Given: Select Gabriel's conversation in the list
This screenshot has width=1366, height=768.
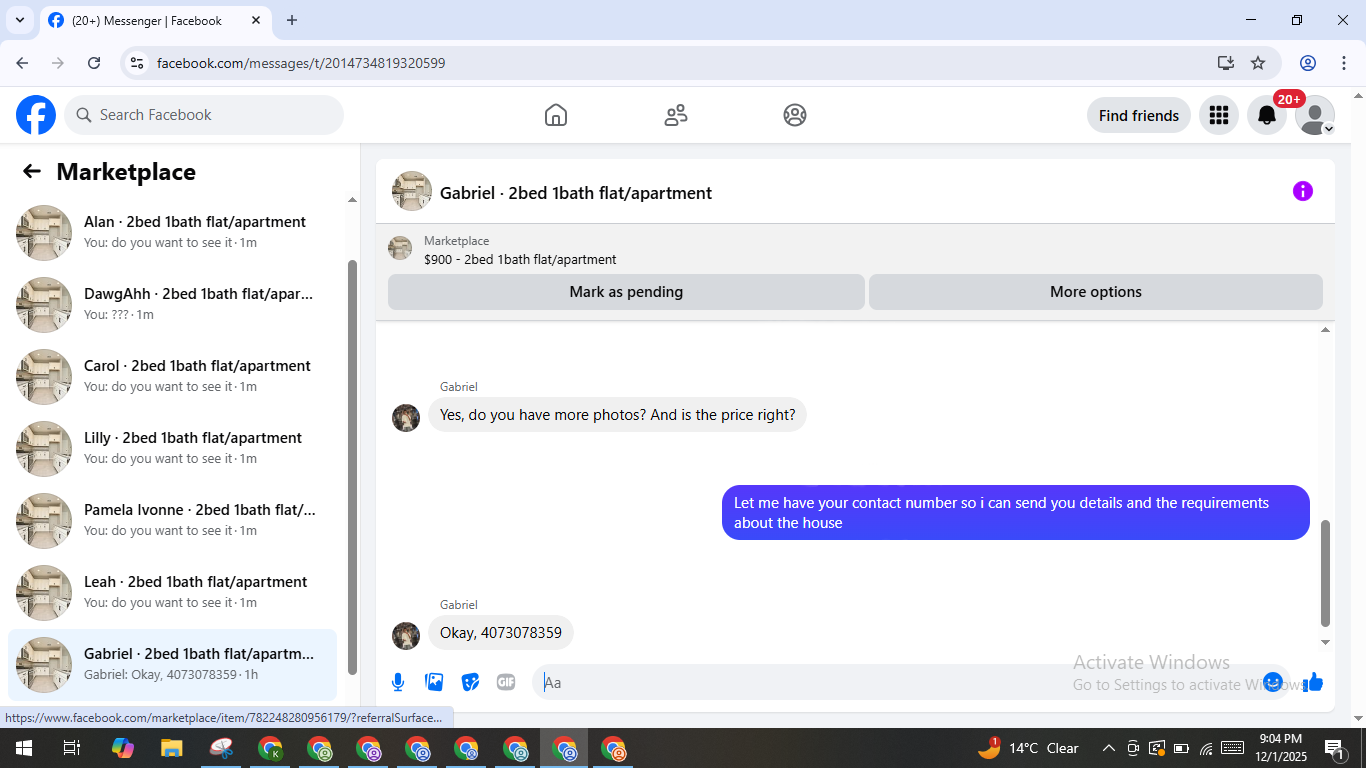Looking at the screenshot, I should pyautogui.click(x=172, y=664).
